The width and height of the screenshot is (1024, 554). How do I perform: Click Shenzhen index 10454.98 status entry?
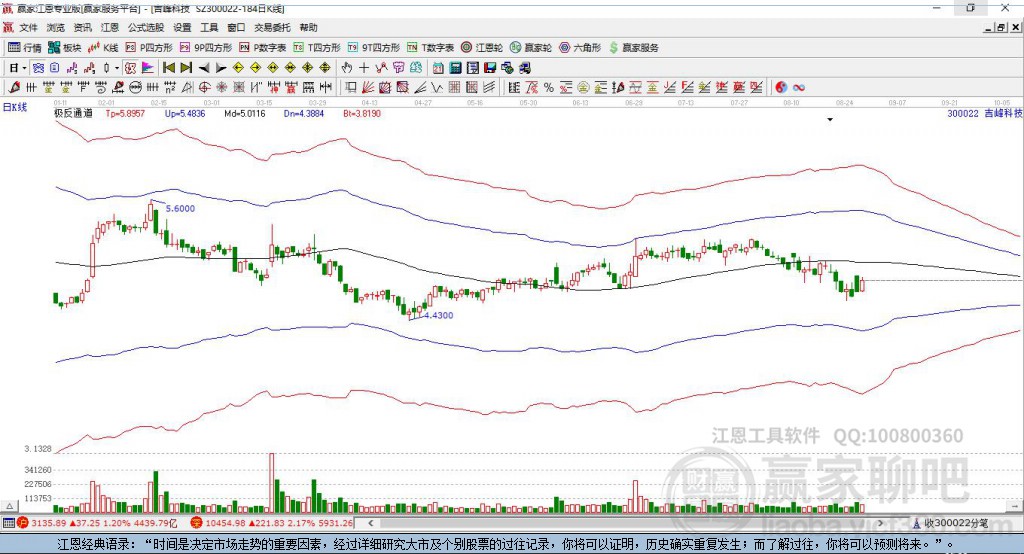pyautogui.click(x=272, y=523)
